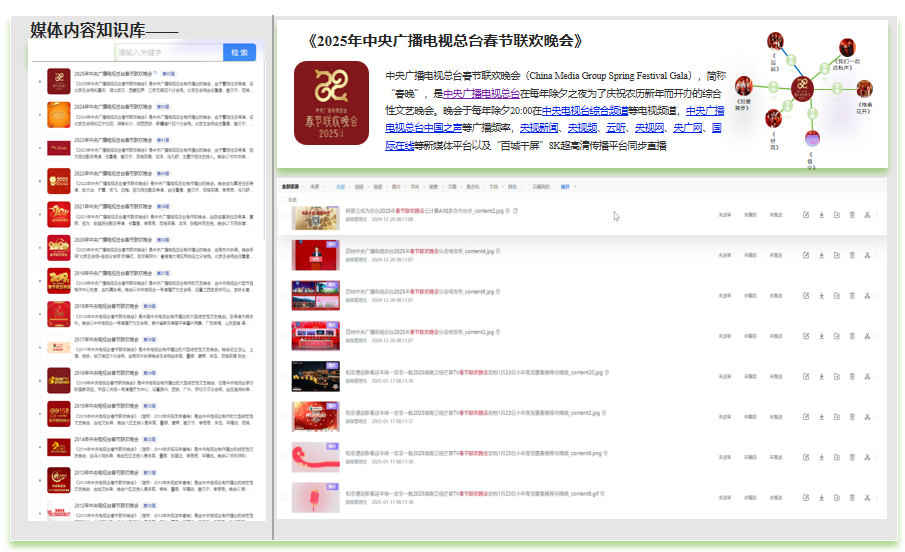The height and width of the screenshot is (552, 905).
Task: Click the lantern thumbnail of content8.gif
Action: (x=315, y=498)
